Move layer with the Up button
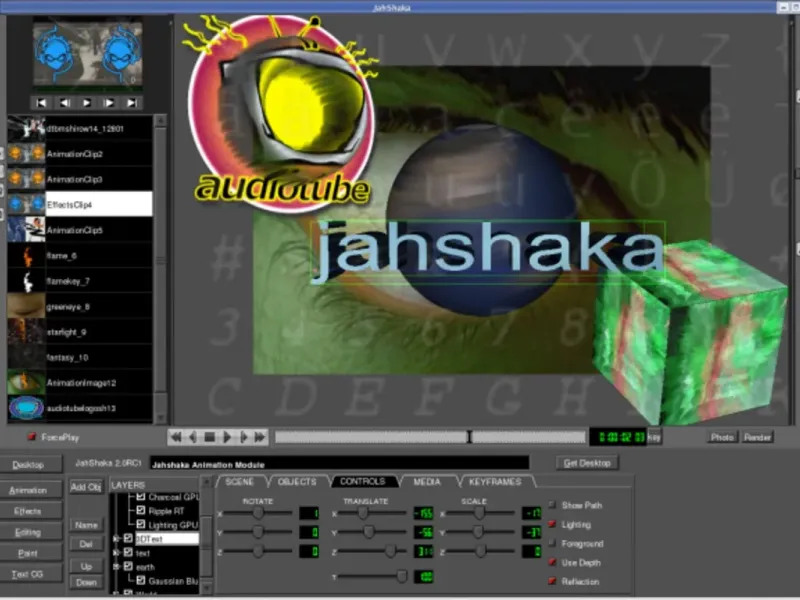This screenshot has height=600, width=800. tap(86, 566)
